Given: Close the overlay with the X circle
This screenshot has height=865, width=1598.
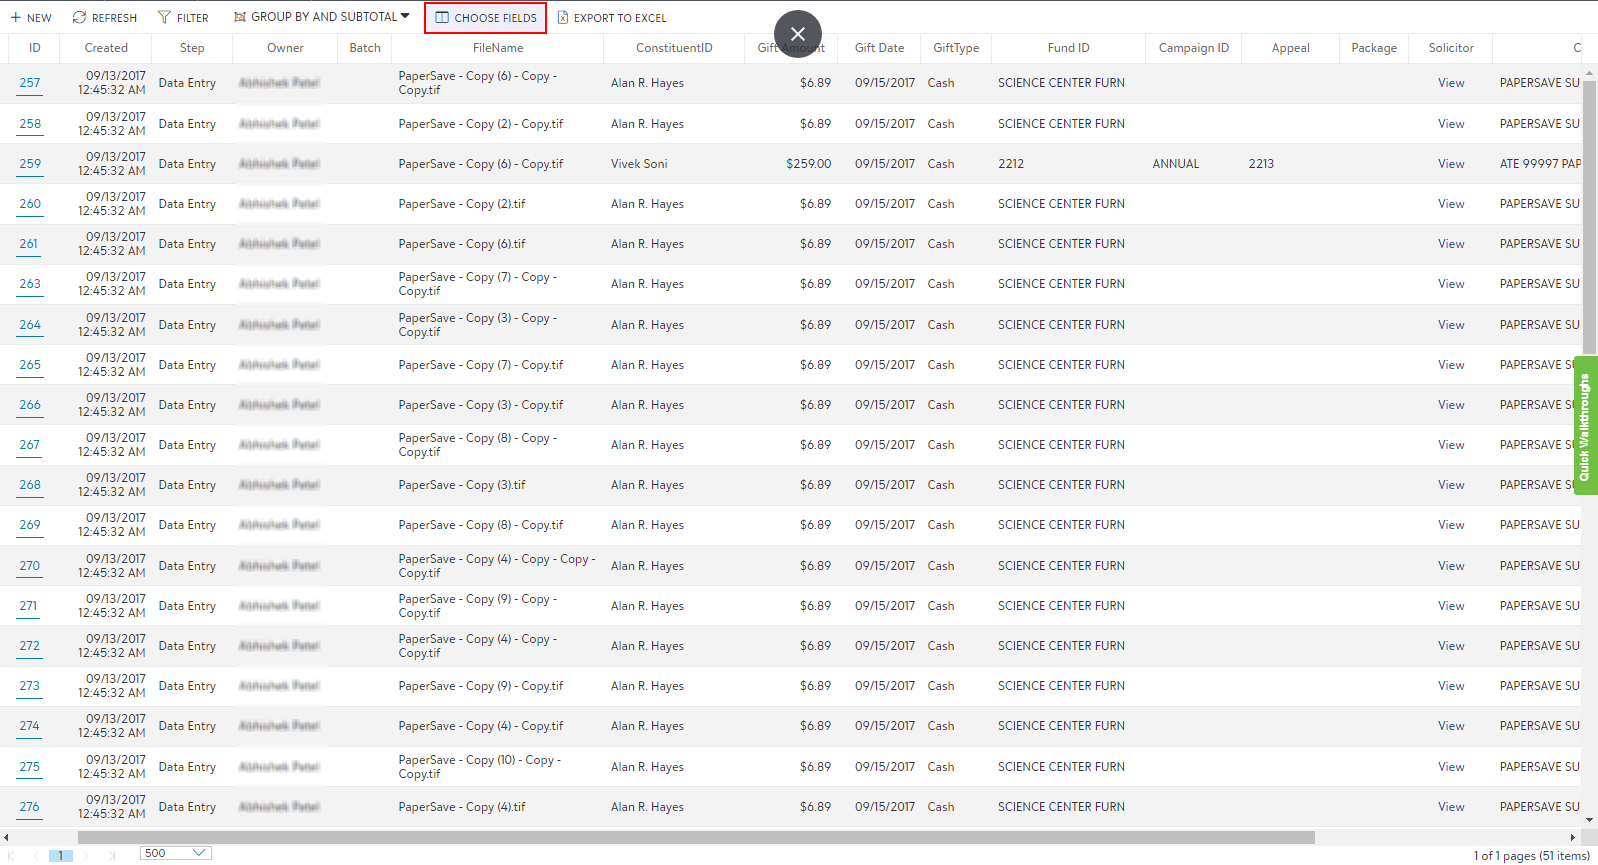Looking at the screenshot, I should 797,34.
